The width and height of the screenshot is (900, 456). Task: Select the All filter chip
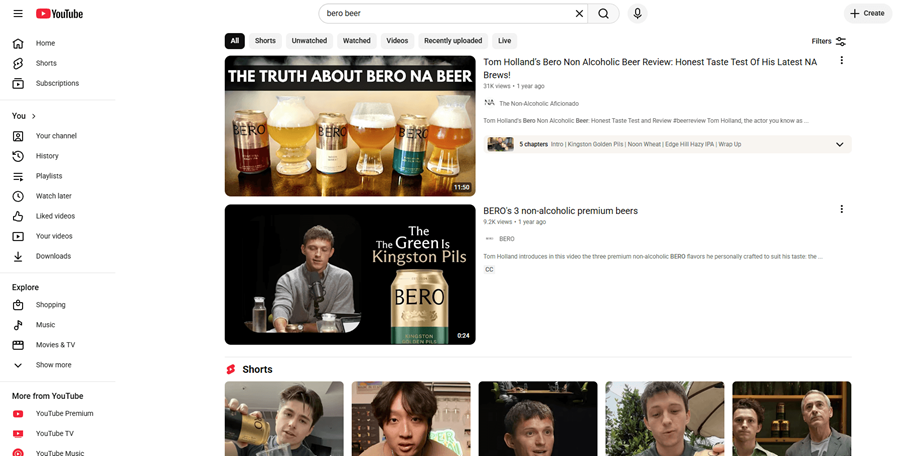click(235, 41)
